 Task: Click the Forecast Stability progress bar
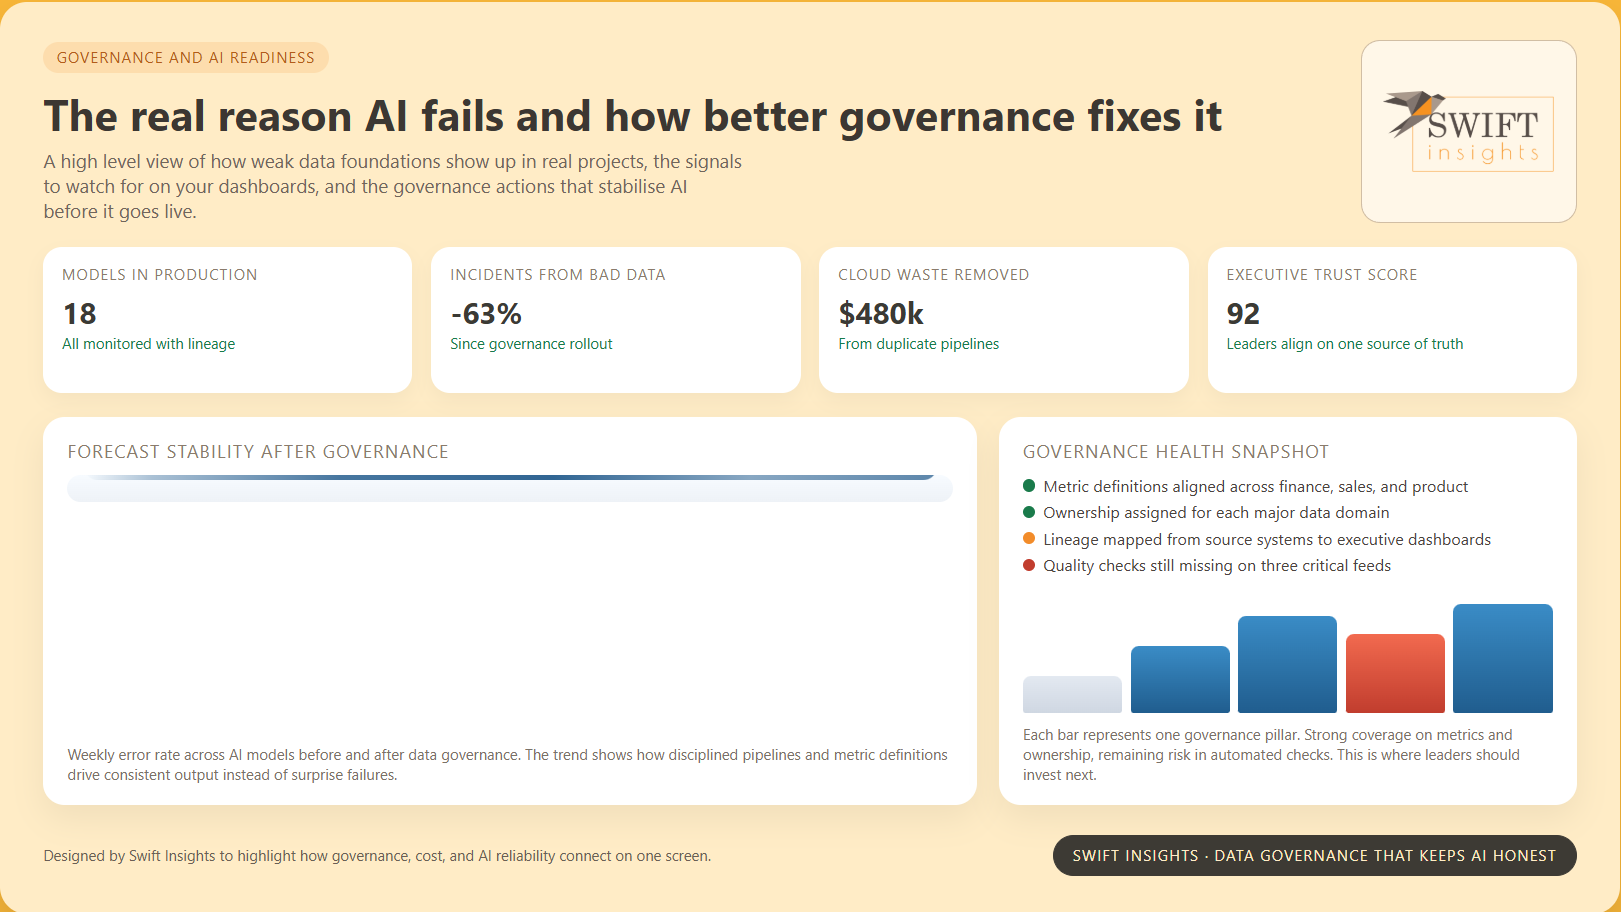point(509,488)
